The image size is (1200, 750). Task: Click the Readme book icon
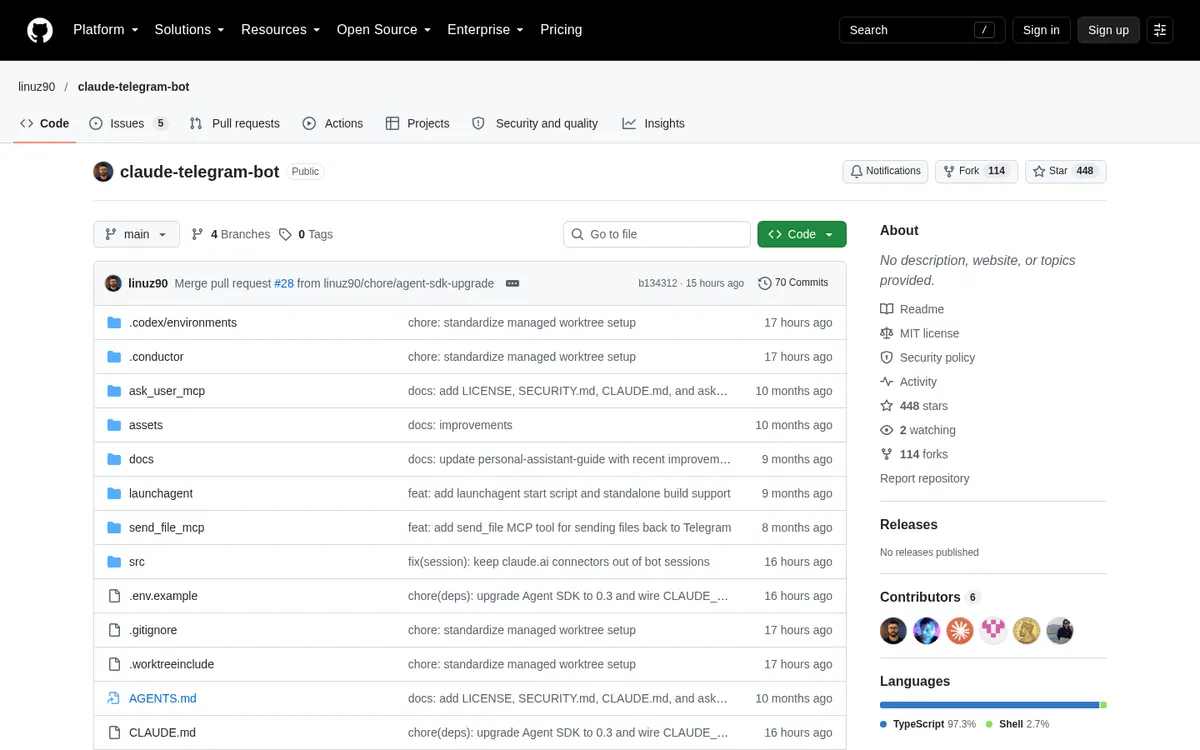pyautogui.click(x=886, y=309)
